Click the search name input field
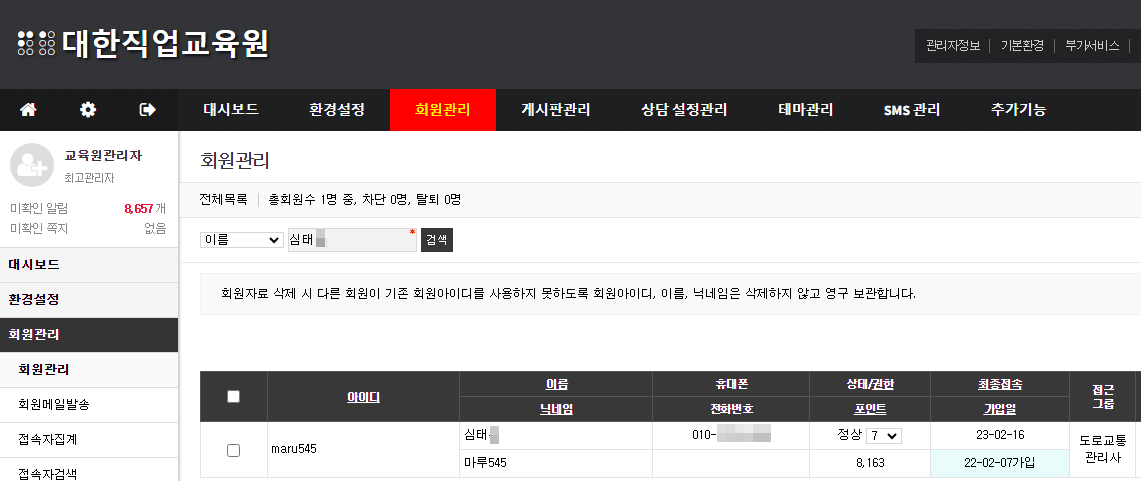This screenshot has width=1141, height=481. pyautogui.click(x=350, y=240)
